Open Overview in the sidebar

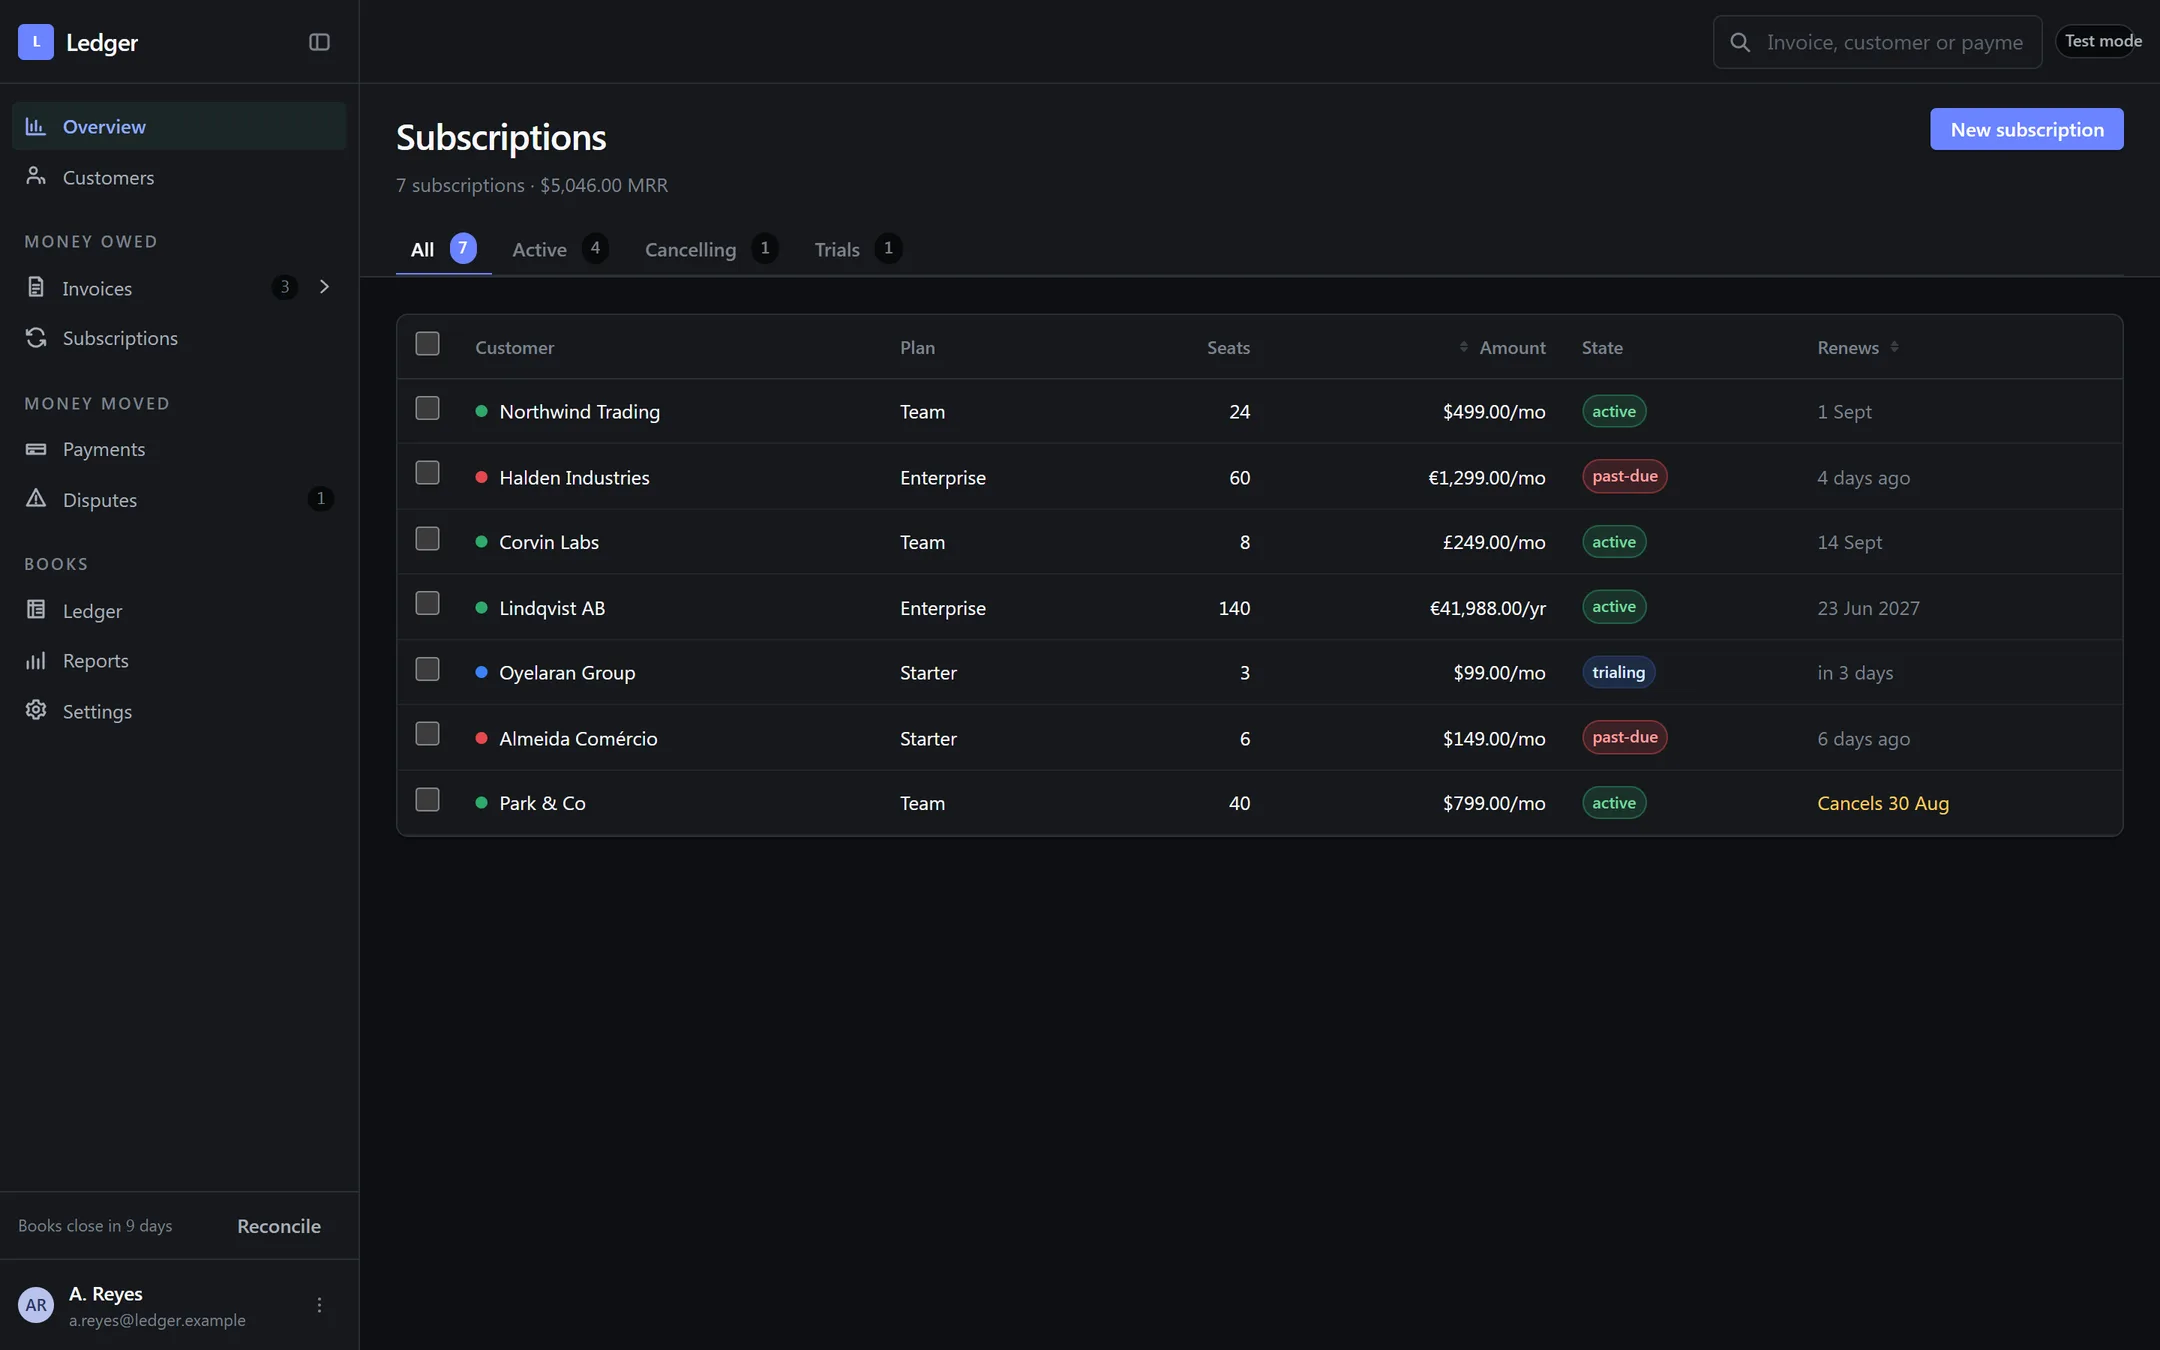(x=179, y=126)
